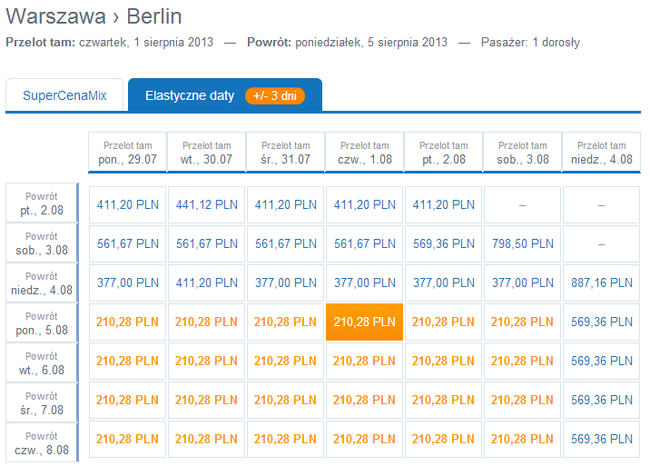Select 561,67 PLN fare departing pon., 29.07
Screen dimensions: 650x466
click(x=127, y=243)
